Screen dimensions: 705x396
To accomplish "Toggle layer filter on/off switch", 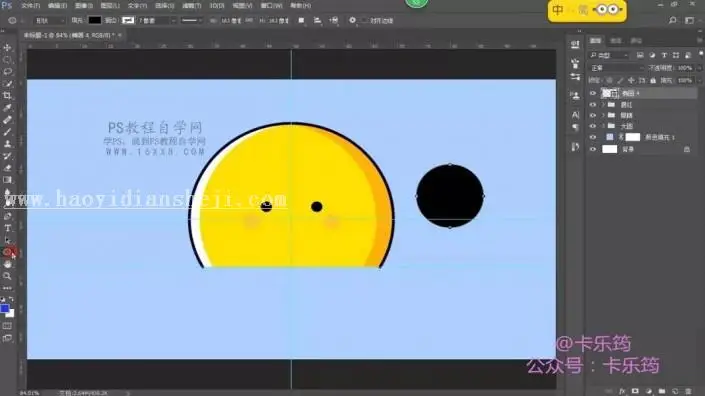I will pos(701,54).
